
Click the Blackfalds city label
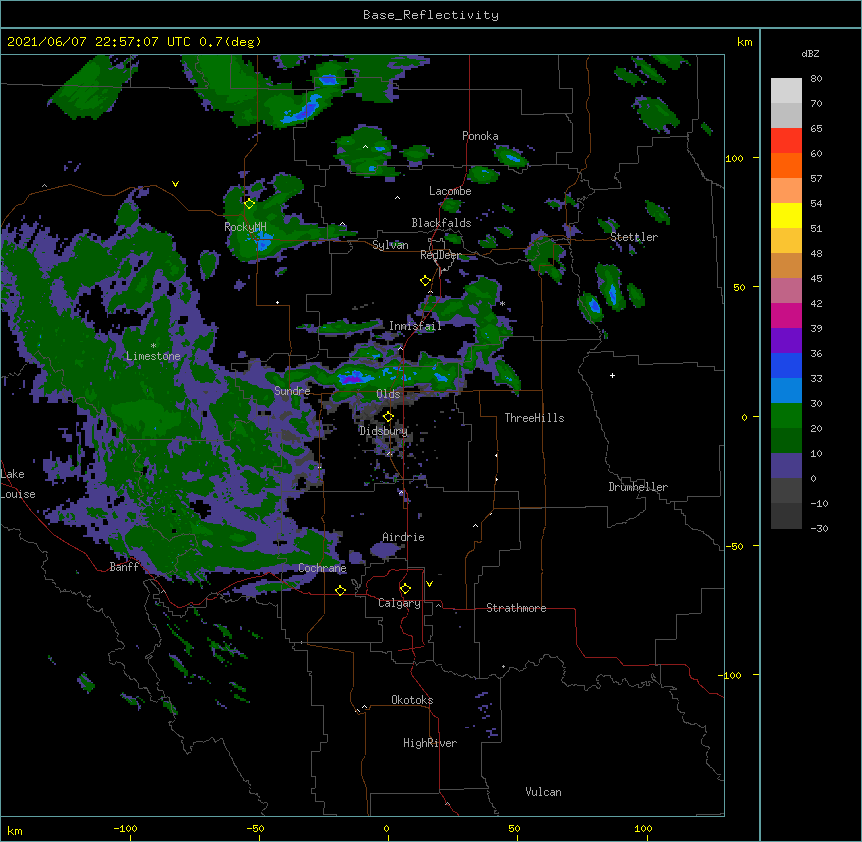tap(441, 223)
